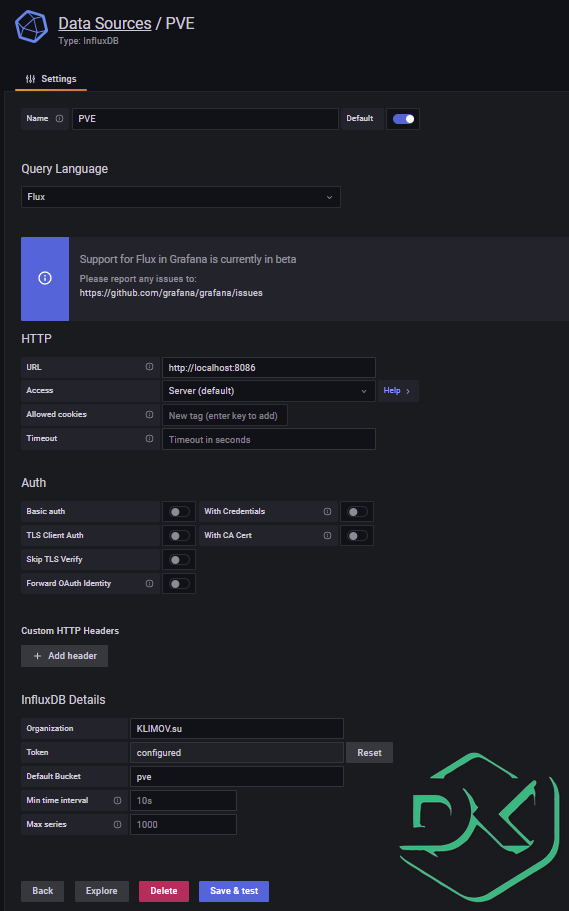Open the Access dropdown showing Server (default)

[269, 391]
